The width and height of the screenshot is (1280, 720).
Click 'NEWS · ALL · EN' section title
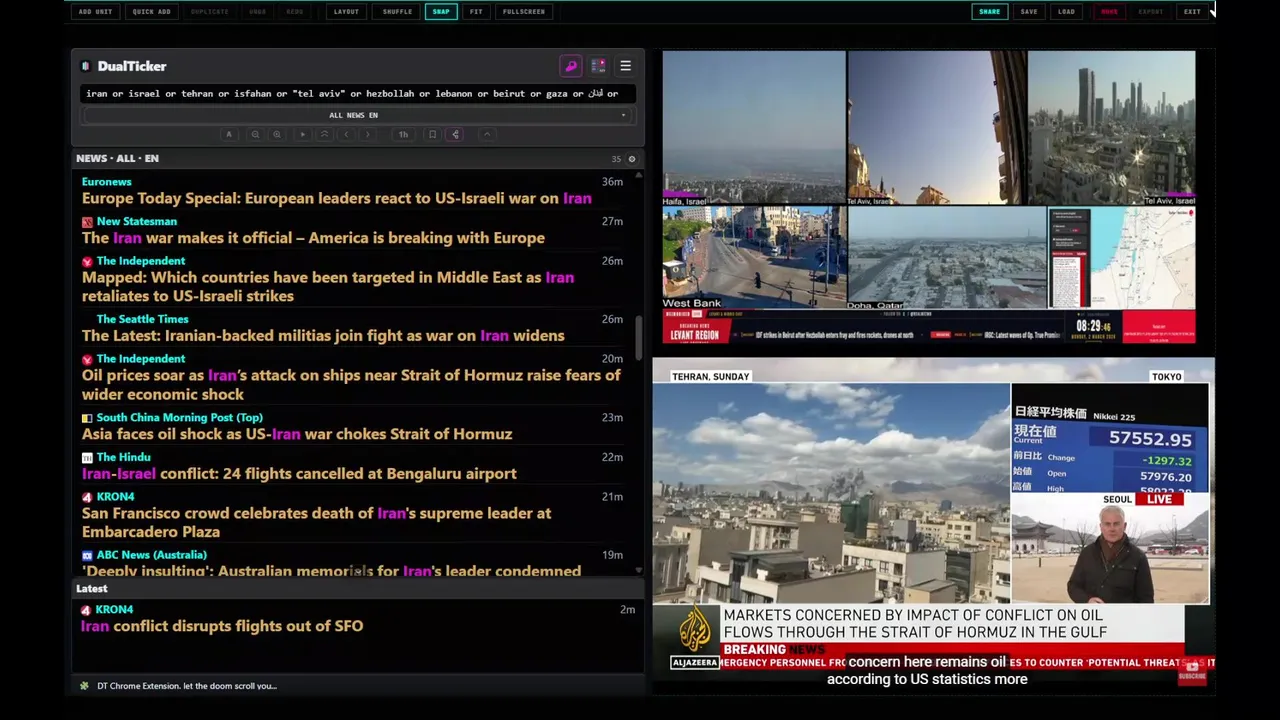[x=117, y=159]
